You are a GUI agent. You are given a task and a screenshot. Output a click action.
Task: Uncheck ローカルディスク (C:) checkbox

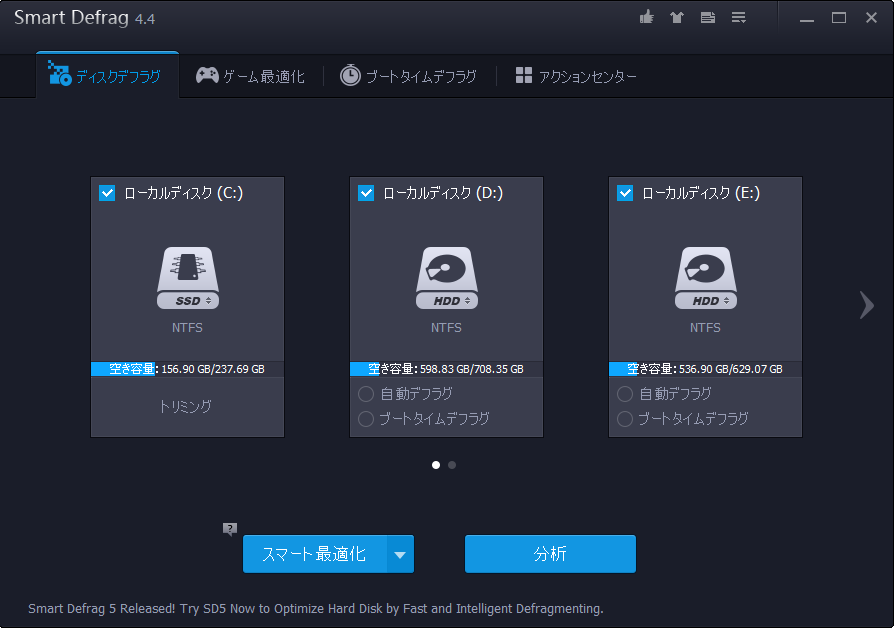tap(107, 193)
